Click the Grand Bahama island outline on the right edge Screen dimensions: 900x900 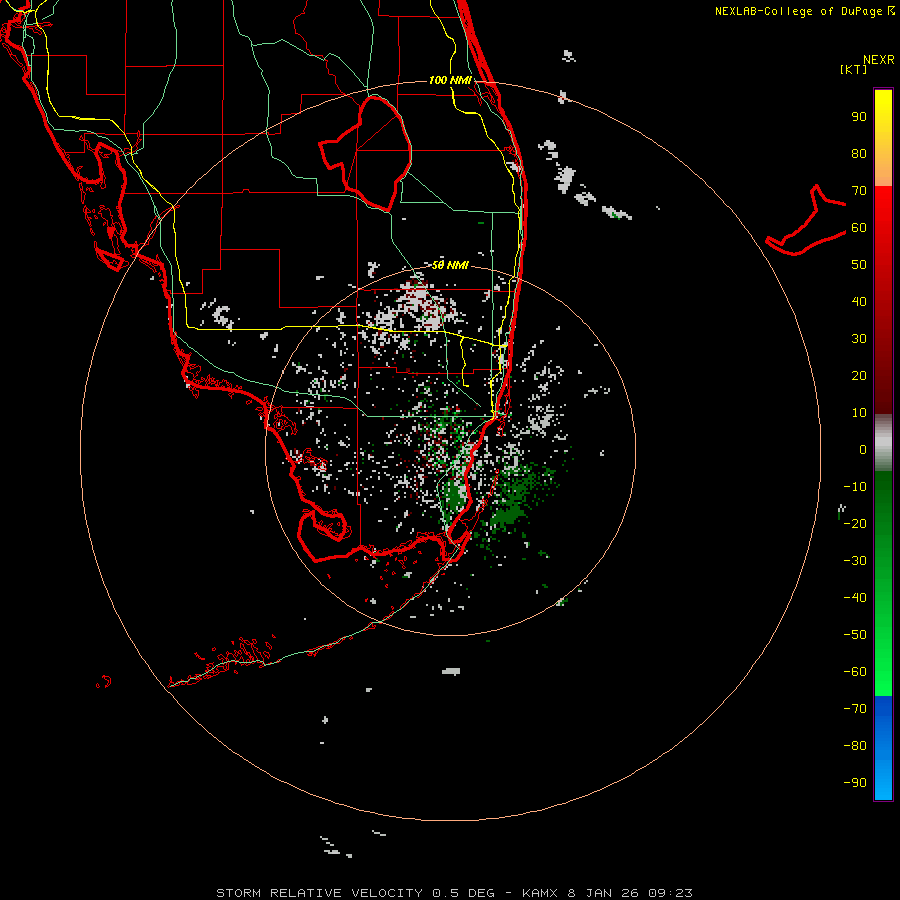(806, 220)
